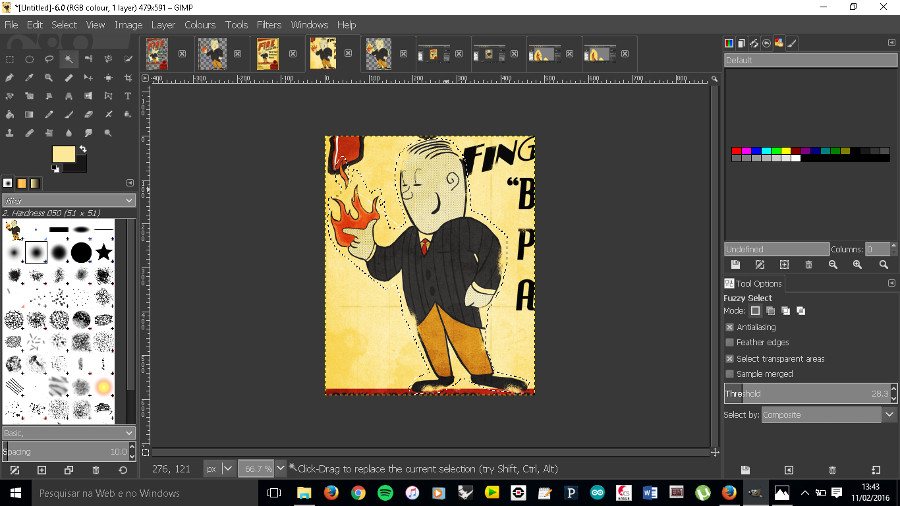Set selection mode to intersect with selection
The width and height of the screenshot is (900, 506).
pos(801,311)
